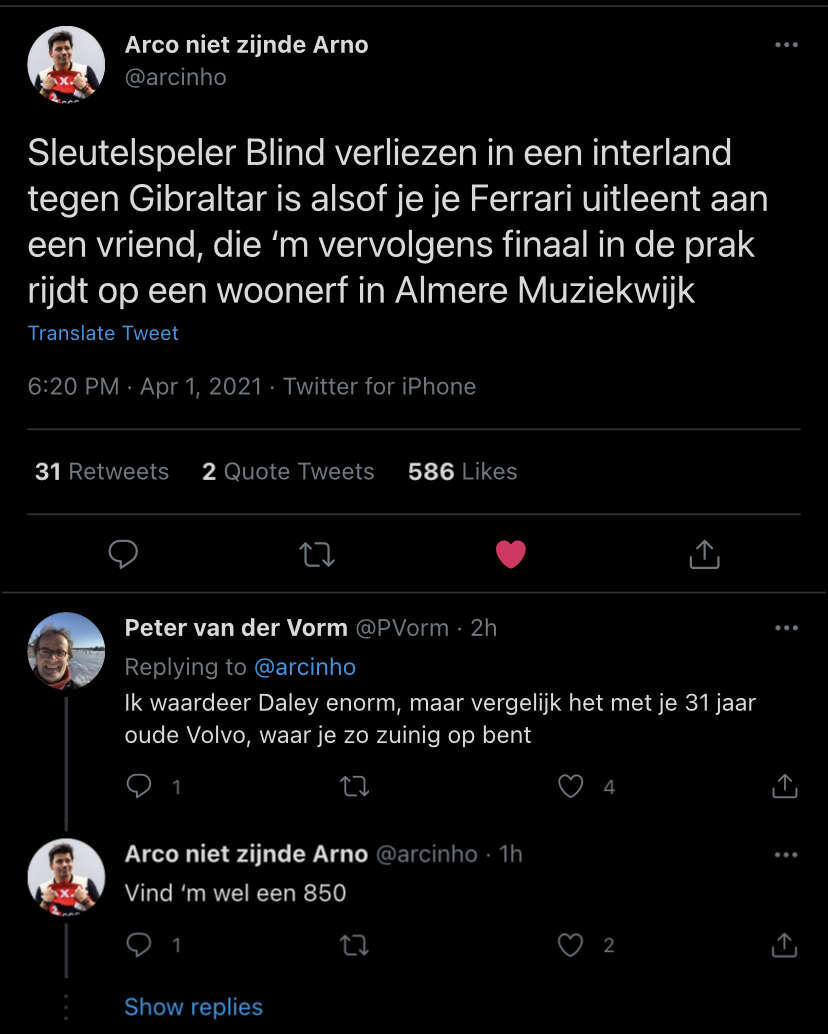Open the reply composer for the main tweet
Viewport: 828px width, 1034px height.
(123, 553)
